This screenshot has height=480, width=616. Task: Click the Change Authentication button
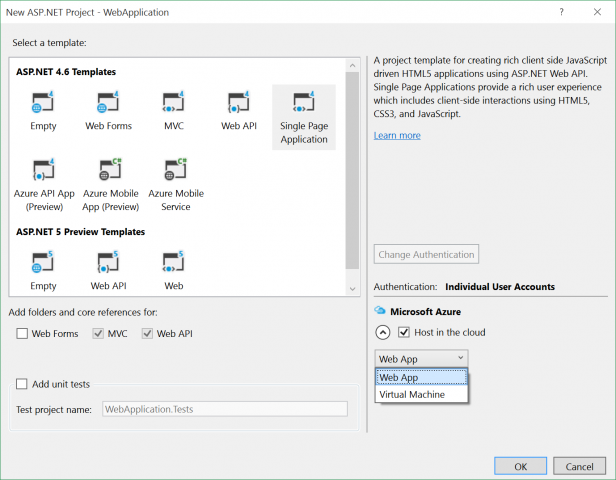pos(426,255)
